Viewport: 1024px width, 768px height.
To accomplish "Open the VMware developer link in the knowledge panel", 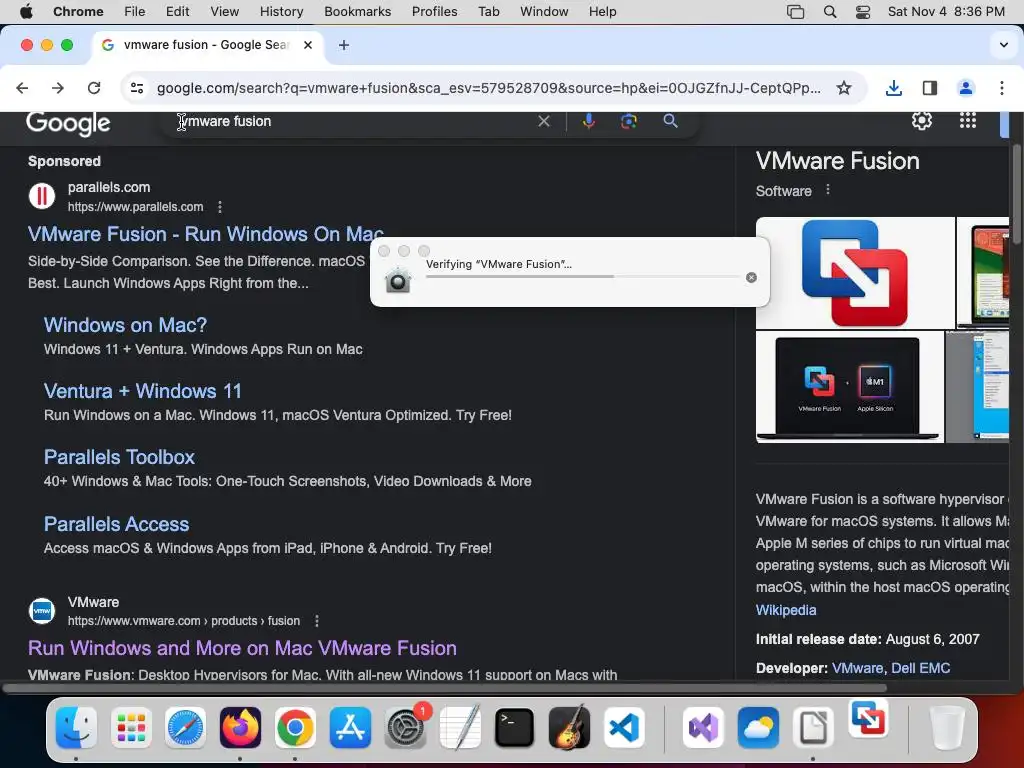I will coord(857,668).
